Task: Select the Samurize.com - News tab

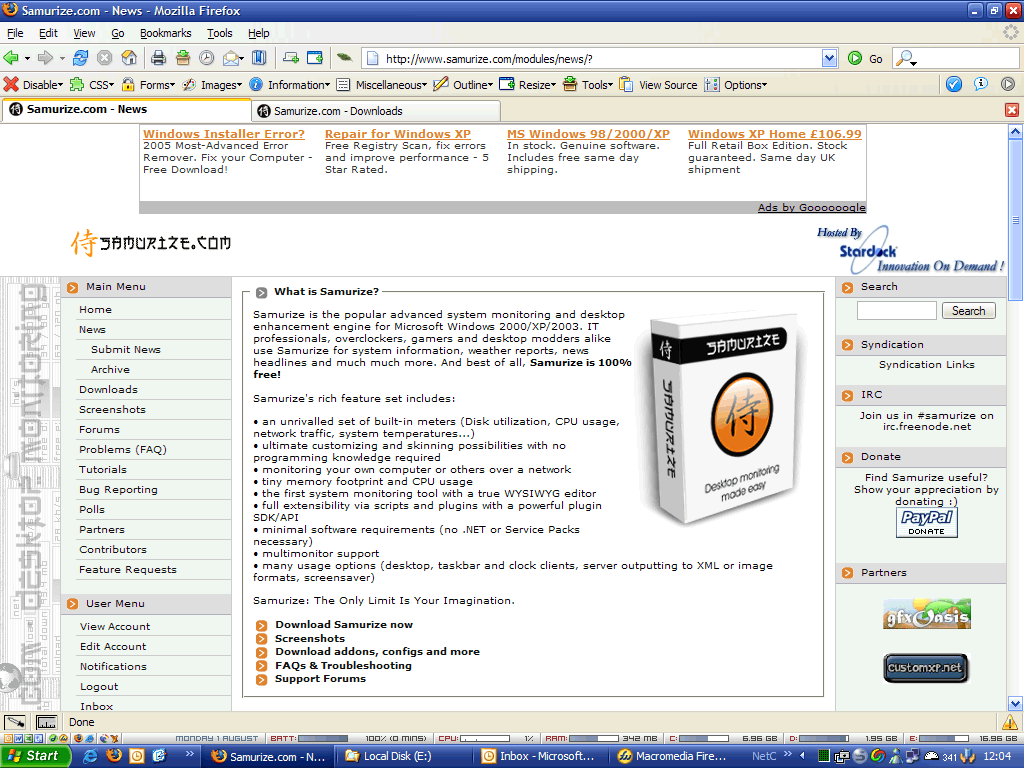Action: (127, 110)
